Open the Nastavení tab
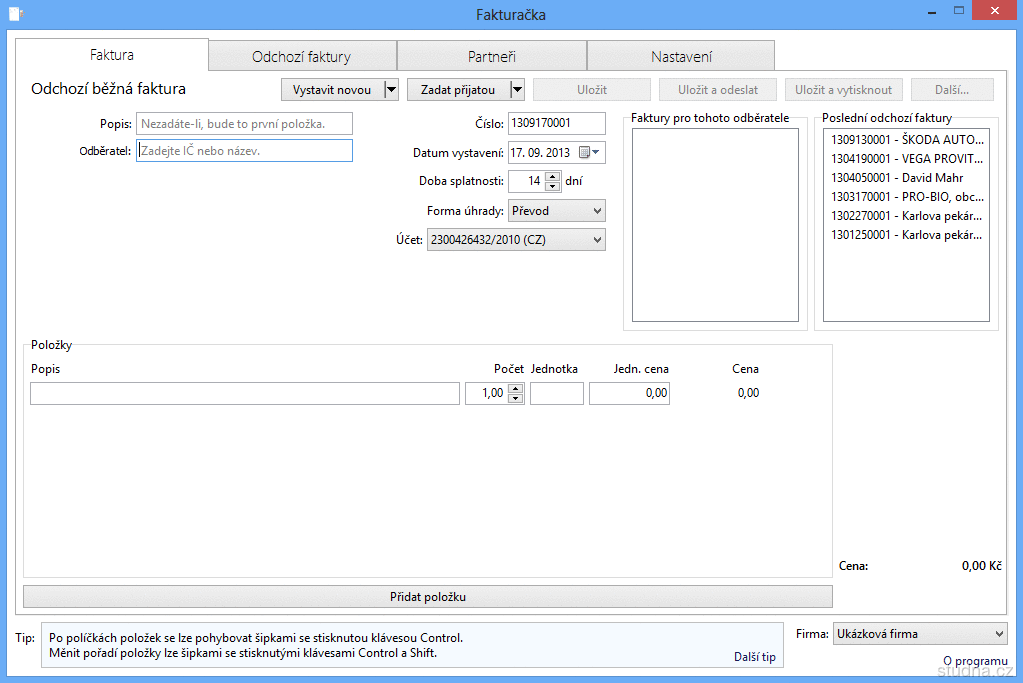Viewport: 1023px width, 683px height. coord(681,57)
